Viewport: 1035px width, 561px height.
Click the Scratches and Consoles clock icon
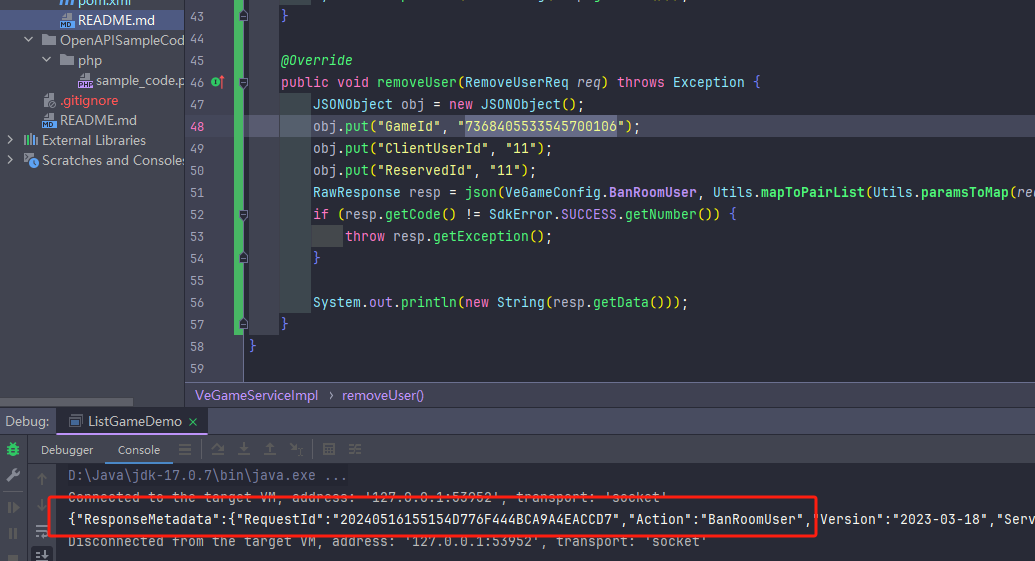click(31, 160)
